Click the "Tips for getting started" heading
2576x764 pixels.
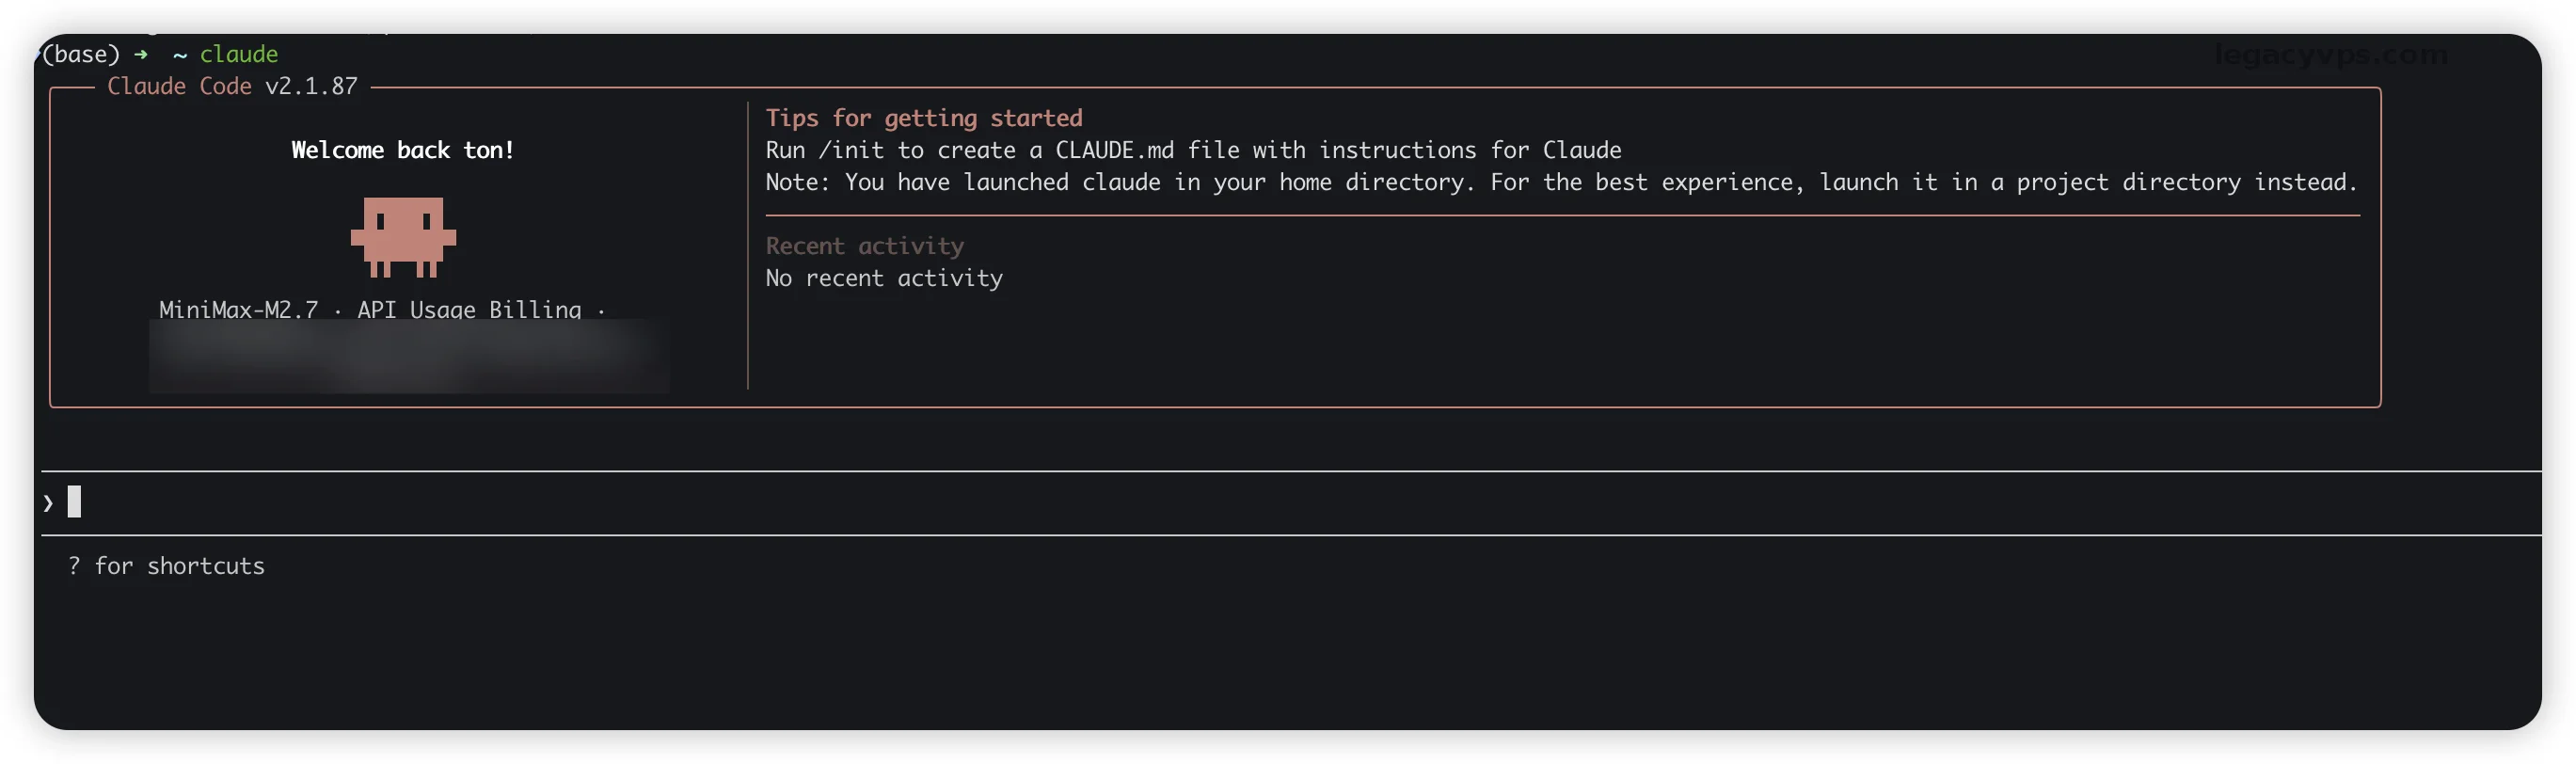(923, 118)
